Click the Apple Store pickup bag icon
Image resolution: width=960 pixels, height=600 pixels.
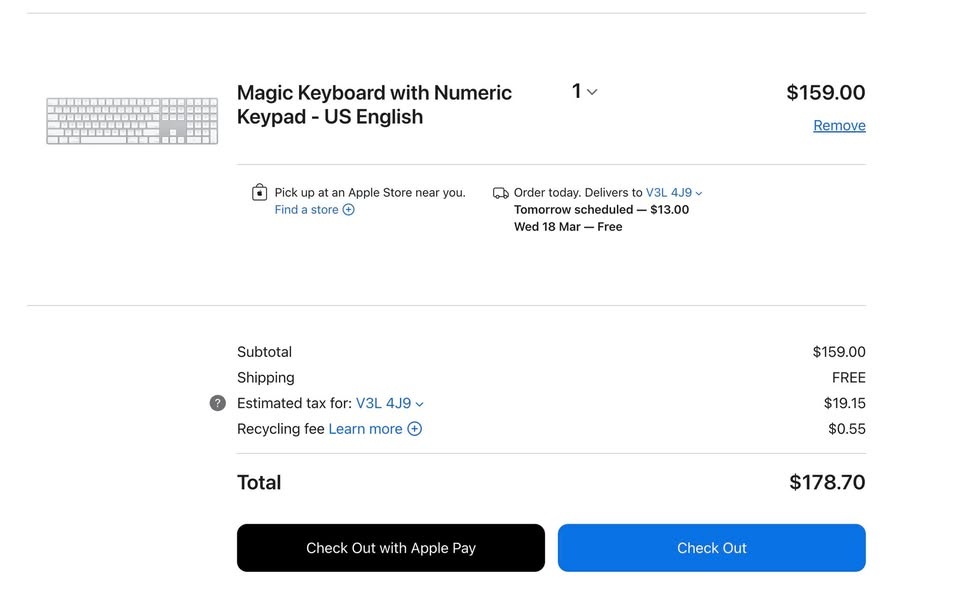click(259, 193)
